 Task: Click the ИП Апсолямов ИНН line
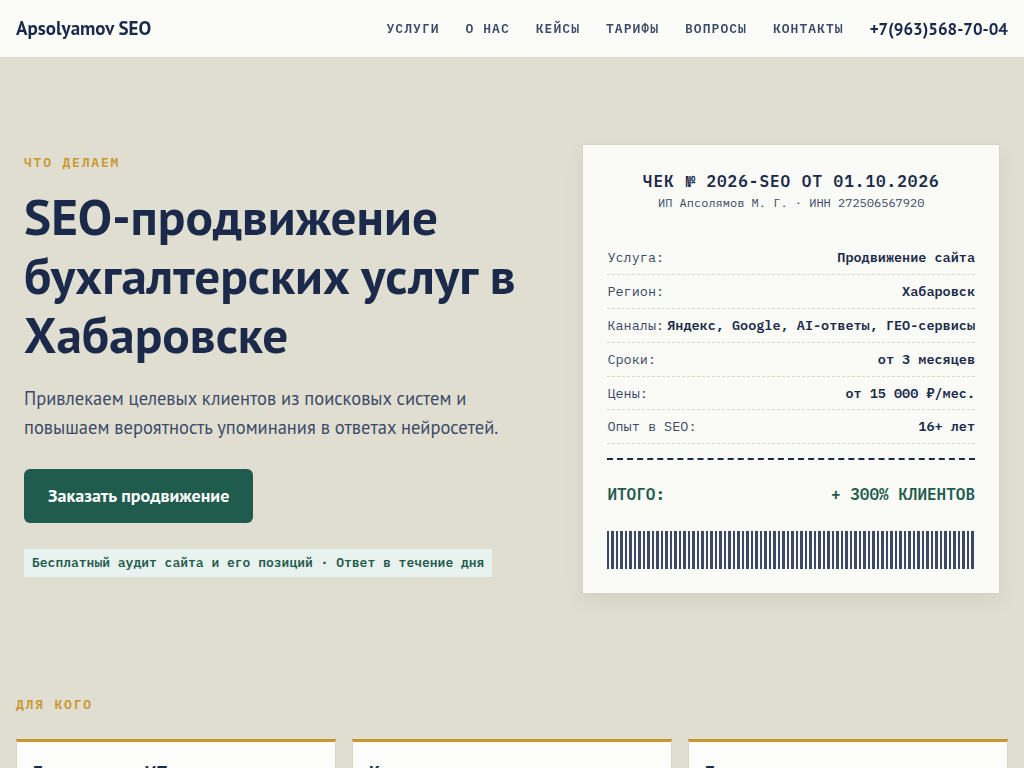tap(791, 203)
